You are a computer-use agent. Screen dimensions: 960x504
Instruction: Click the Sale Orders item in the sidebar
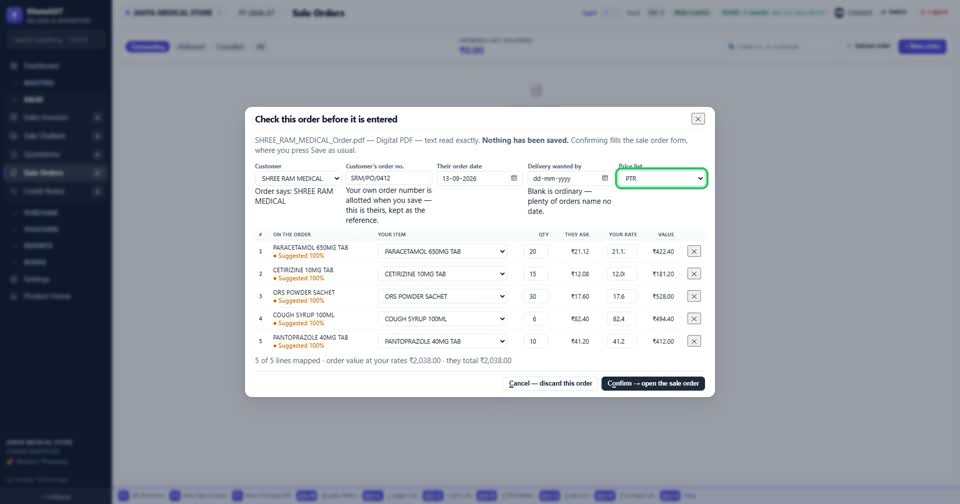(x=55, y=173)
